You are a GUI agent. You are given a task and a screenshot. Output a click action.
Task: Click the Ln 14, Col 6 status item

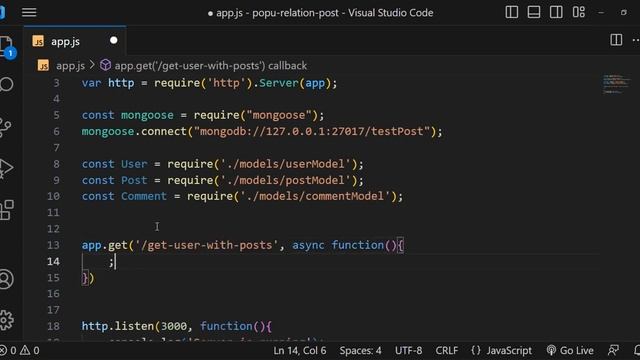click(x=300, y=351)
